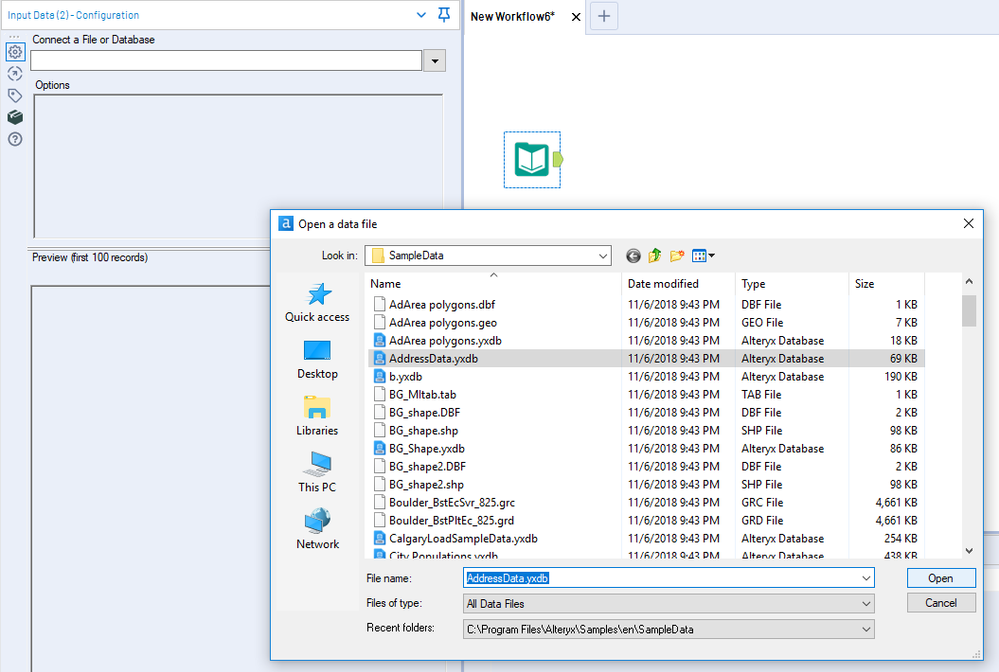Click the b.yxdb Alteryx database file icon

tap(380, 376)
